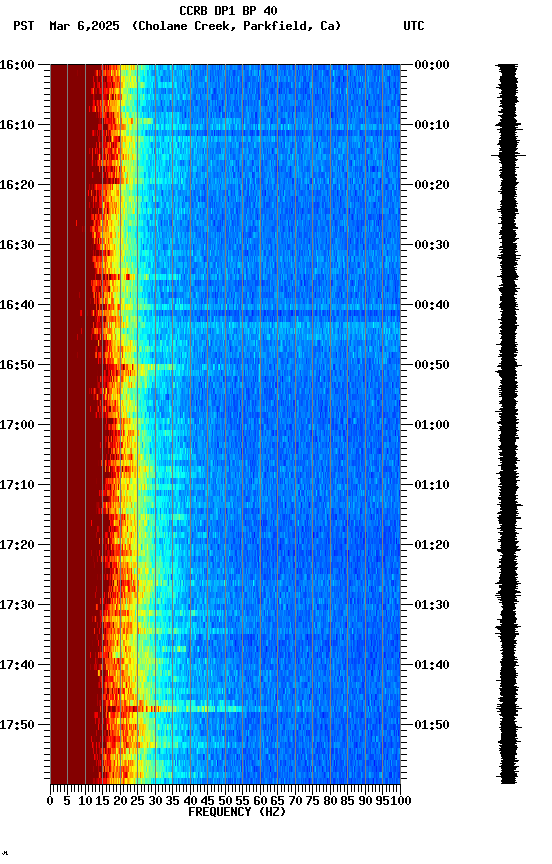Click the 30 Hz frequency tick label
552x864 pixels.
click(x=155, y=801)
